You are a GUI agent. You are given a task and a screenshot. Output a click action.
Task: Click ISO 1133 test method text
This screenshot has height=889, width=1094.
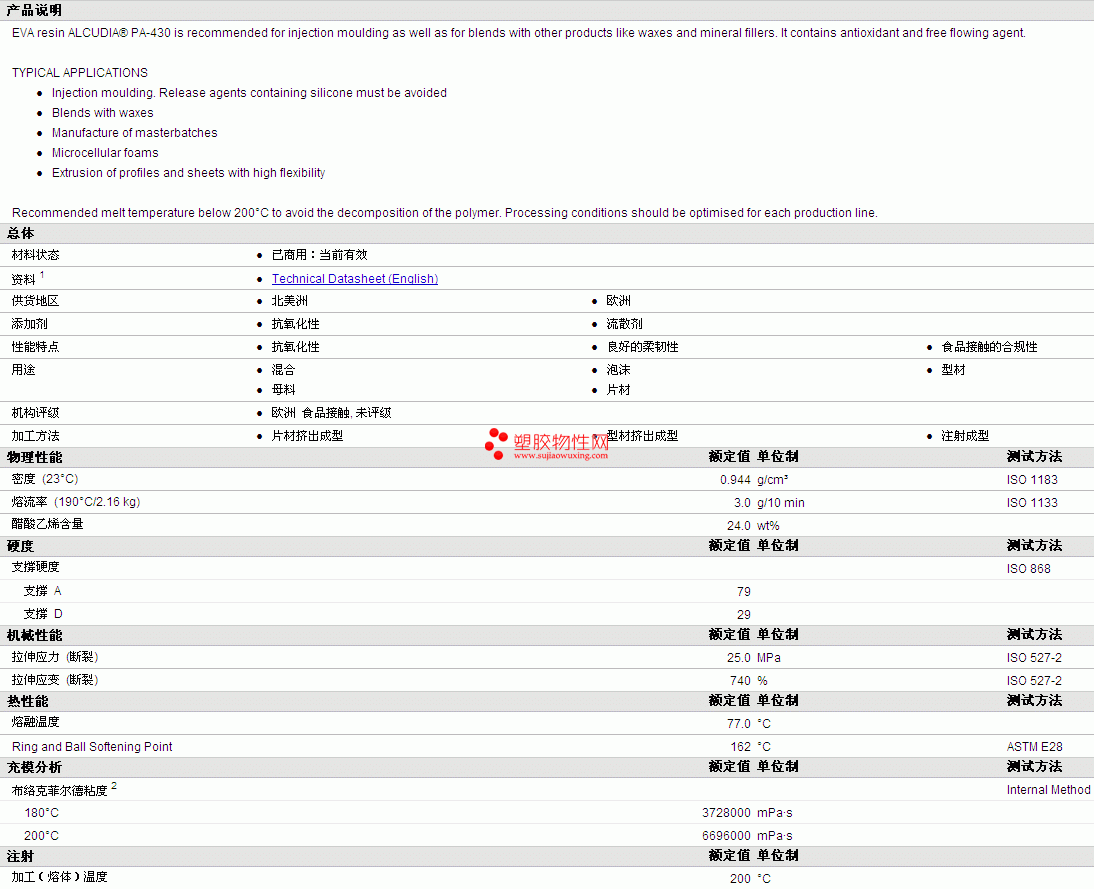[1032, 502]
